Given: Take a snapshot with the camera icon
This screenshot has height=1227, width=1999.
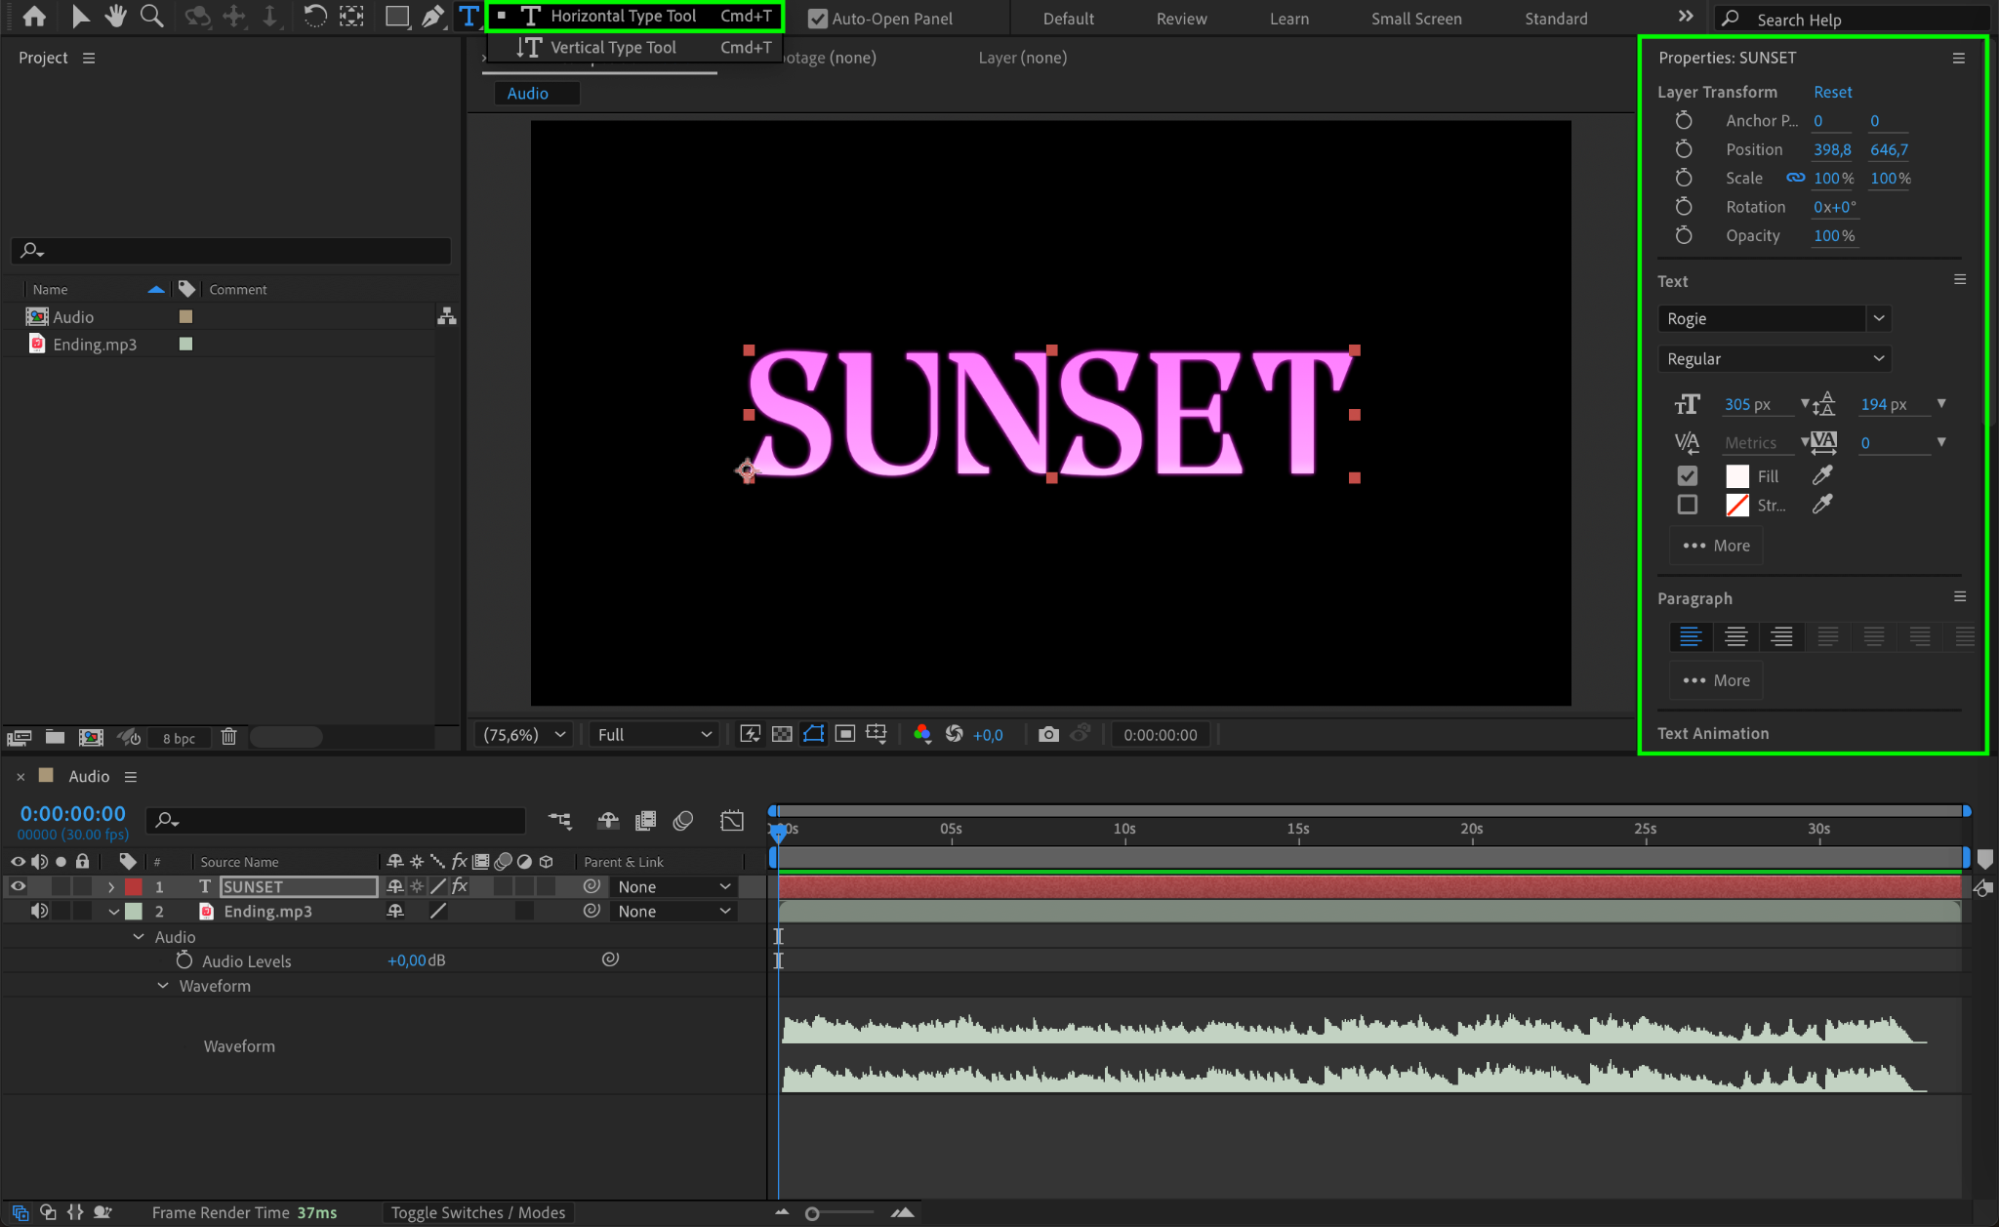Looking at the screenshot, I should click(x=1047, y=734).
